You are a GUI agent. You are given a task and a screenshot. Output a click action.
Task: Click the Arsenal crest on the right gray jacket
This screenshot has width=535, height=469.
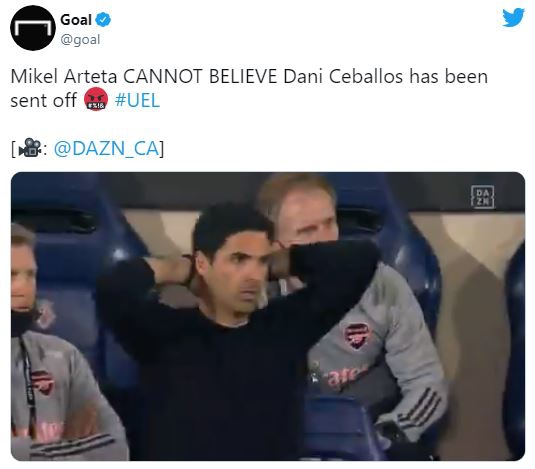(x=357, y=335)
